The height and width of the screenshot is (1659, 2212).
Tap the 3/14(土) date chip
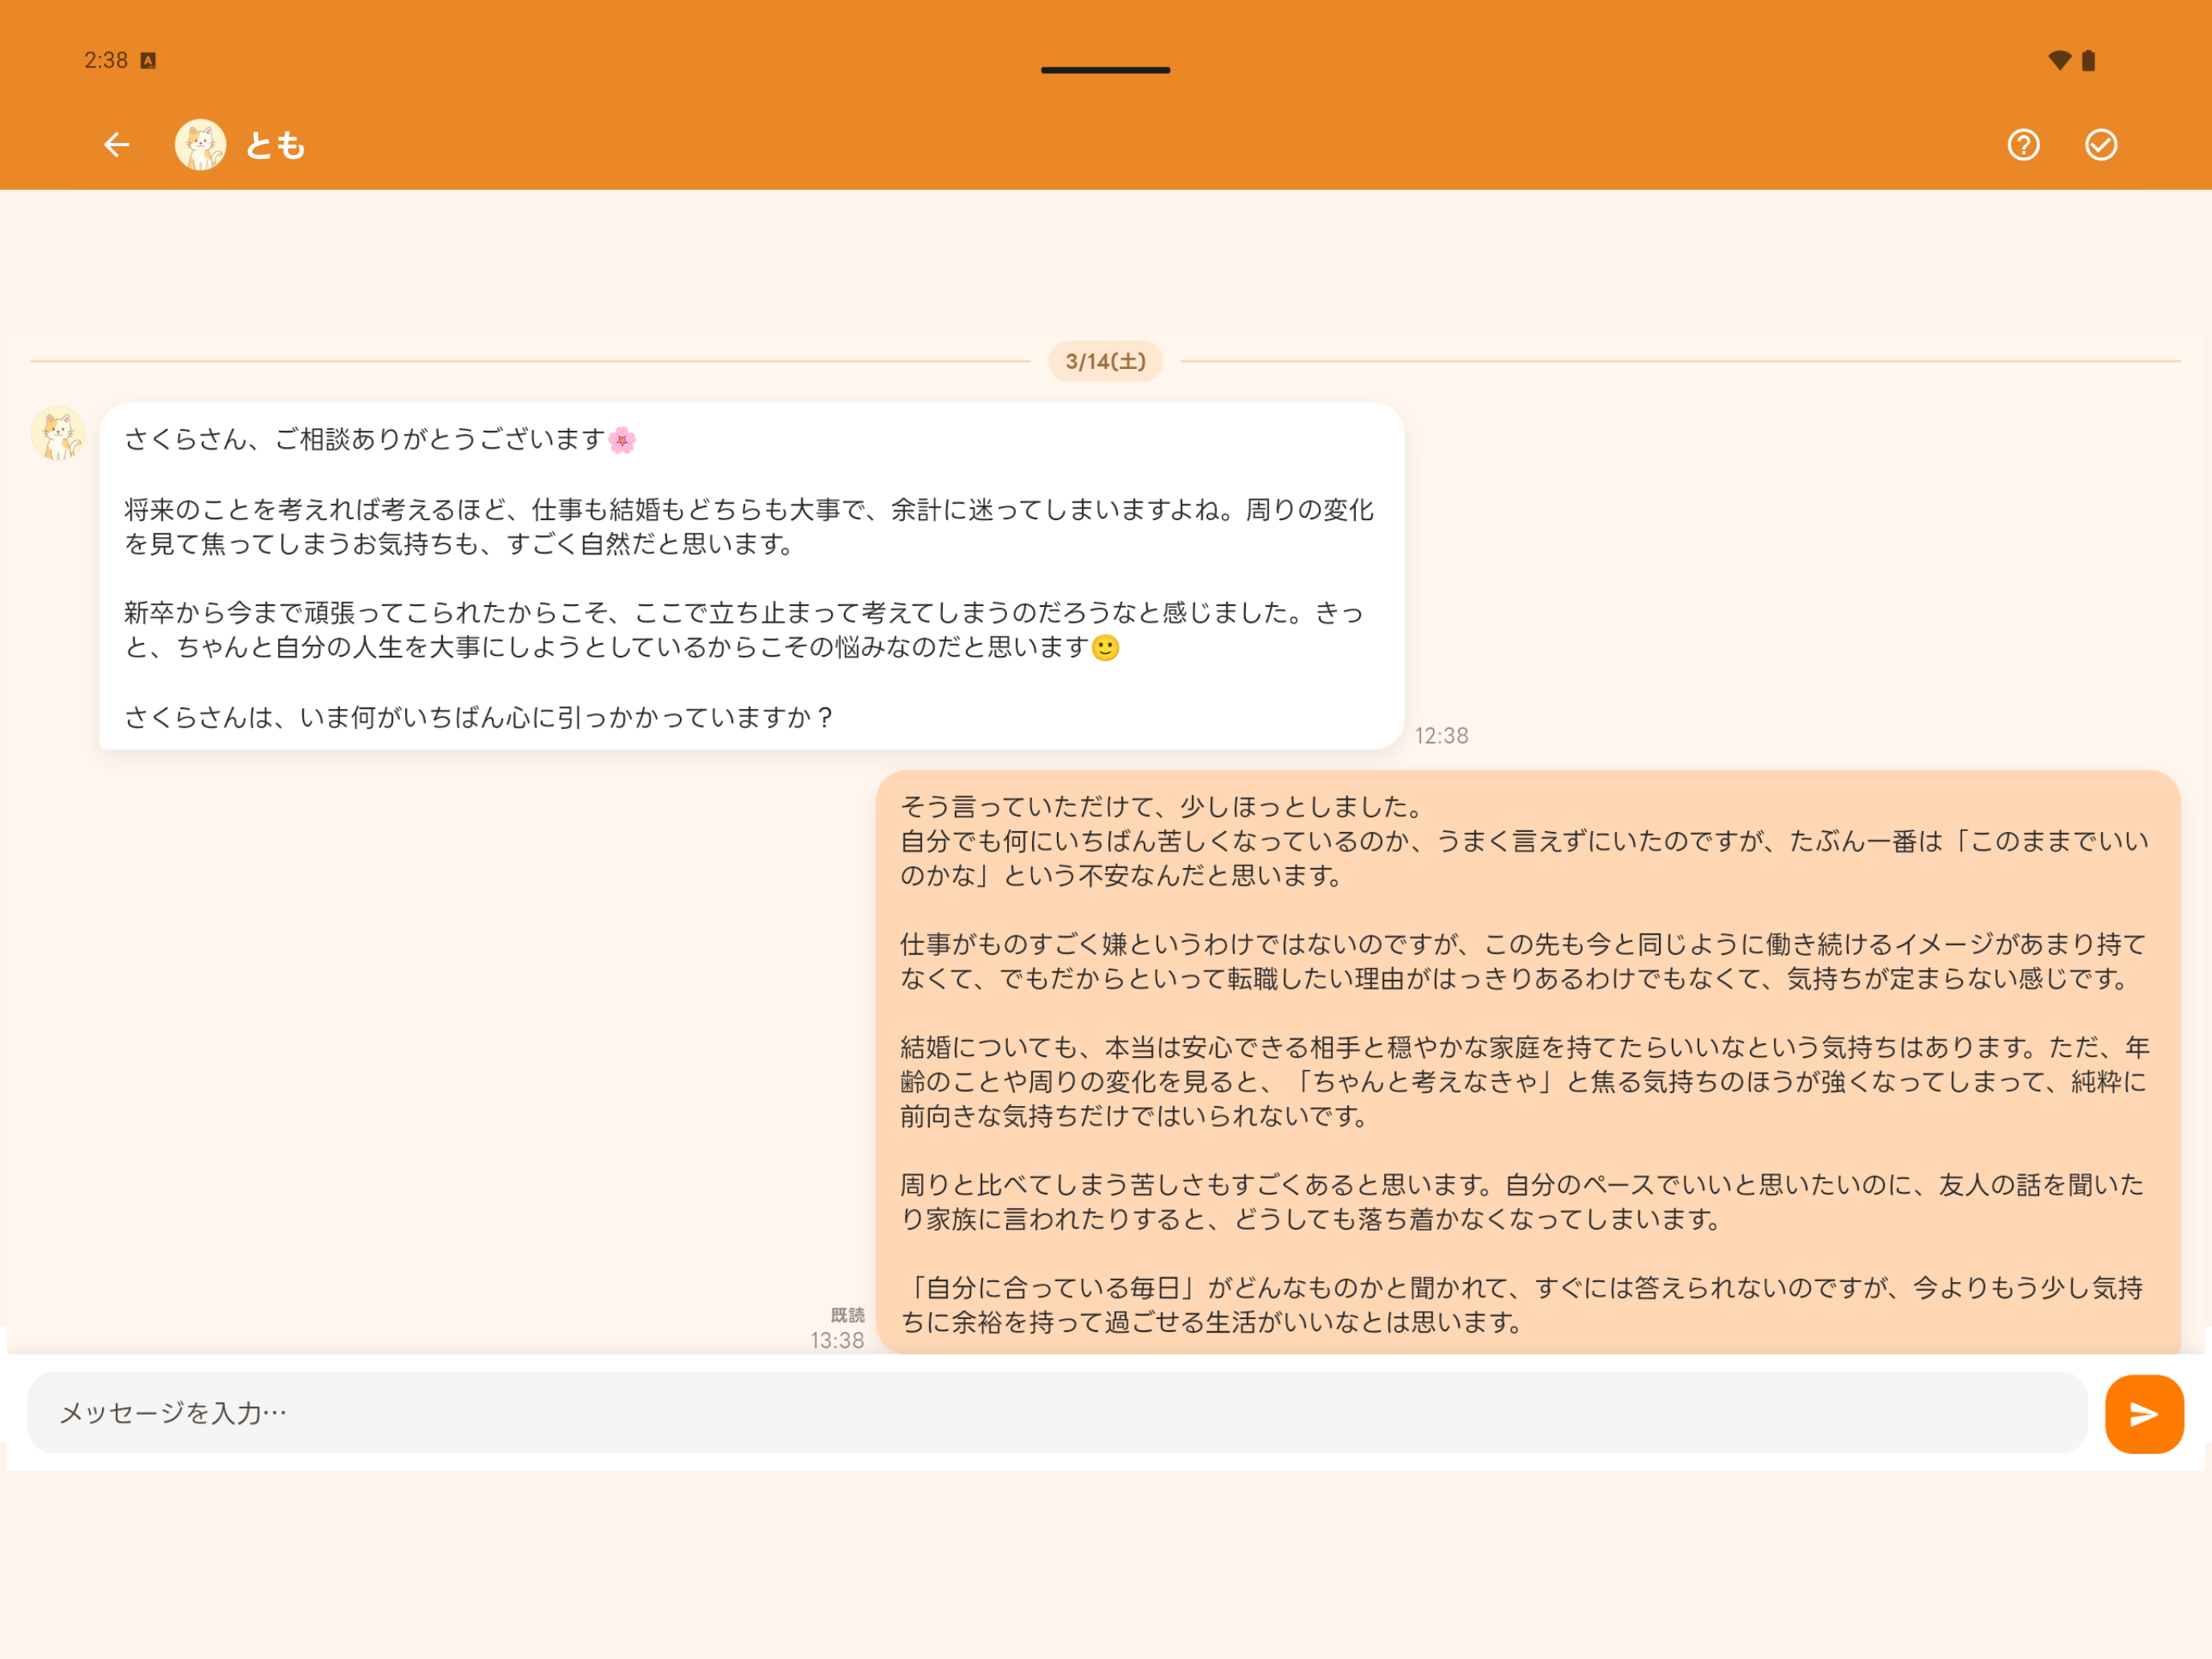click(x=1105, y=361)
